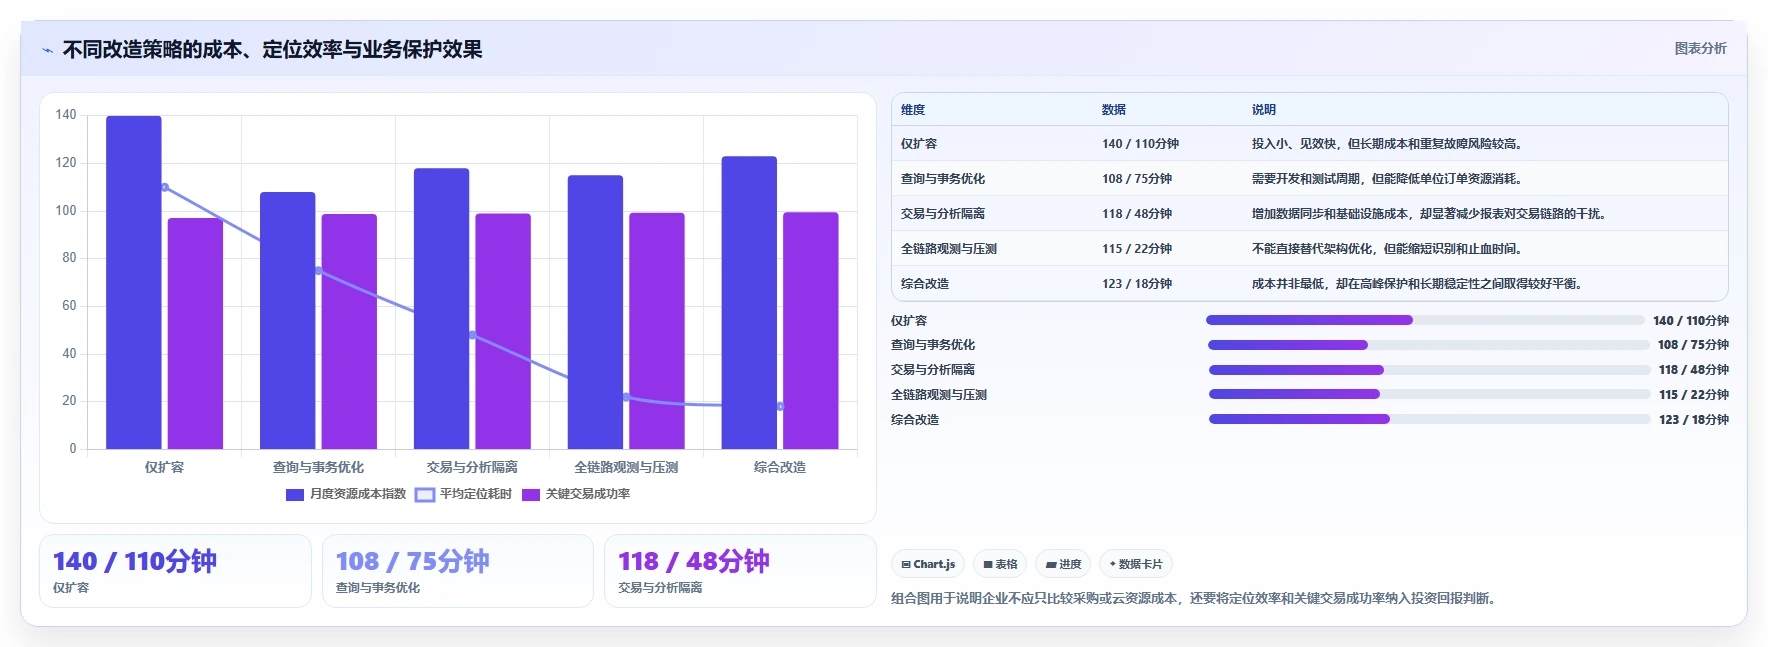This screenshot has height=647, width=1768.
Task: Click the description starting 成本并非最低
Action: (x=1419, y=284)
